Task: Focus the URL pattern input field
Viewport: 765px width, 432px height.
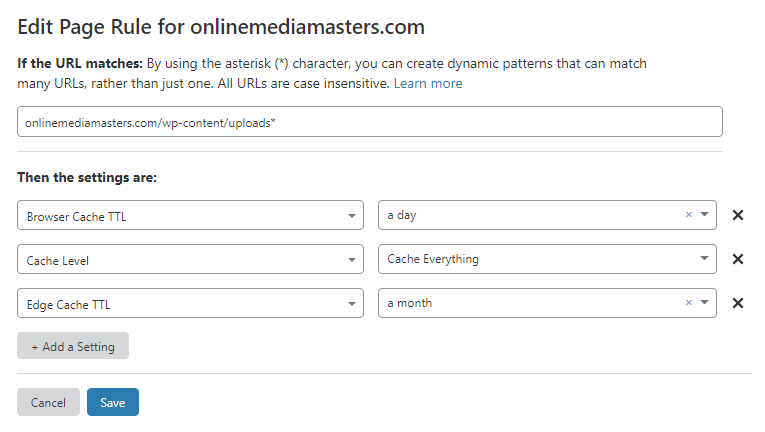Action: (x=370, y=122)
